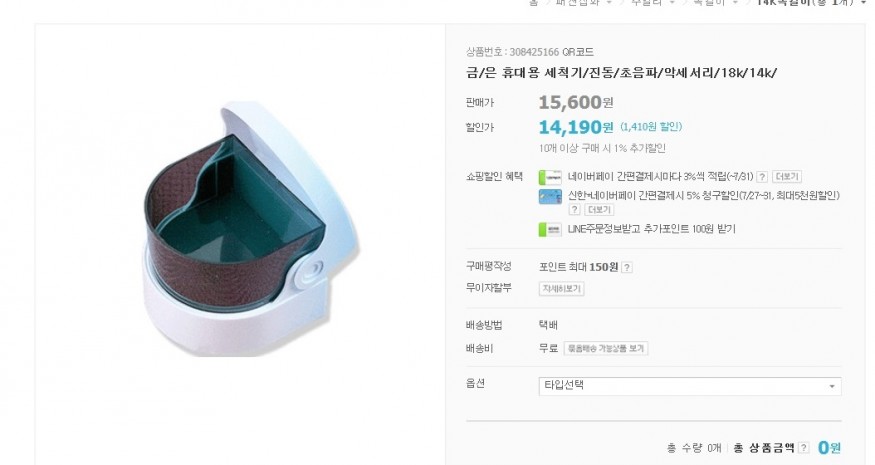
Task: Click LINE주문정보받고 추가포인트 100원 받기 link
Action: pos(651,229)
